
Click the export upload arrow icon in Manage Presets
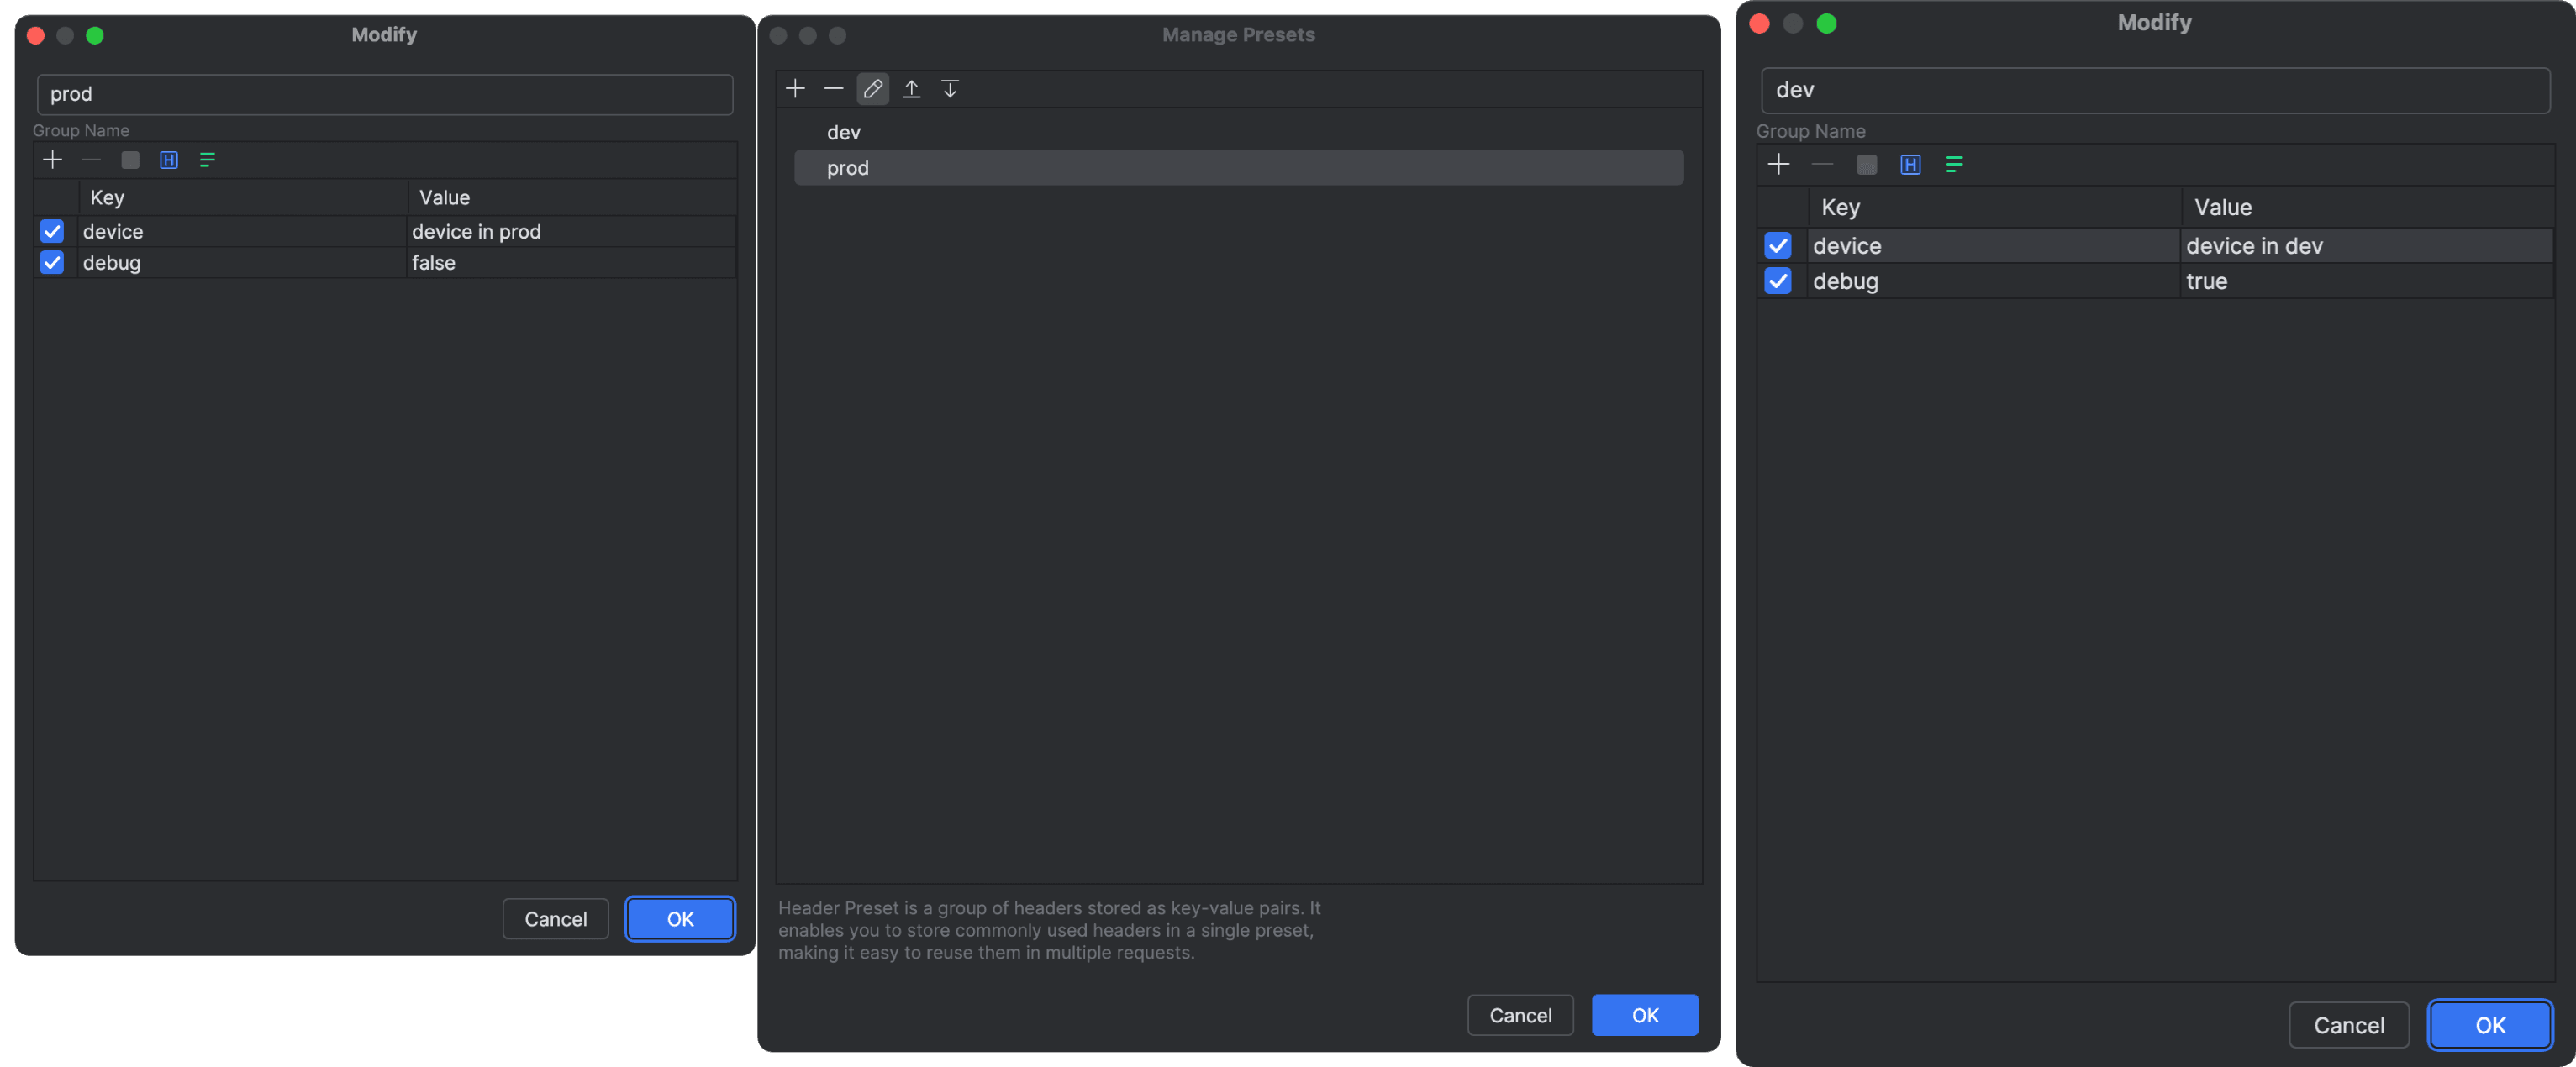[911, 89]
